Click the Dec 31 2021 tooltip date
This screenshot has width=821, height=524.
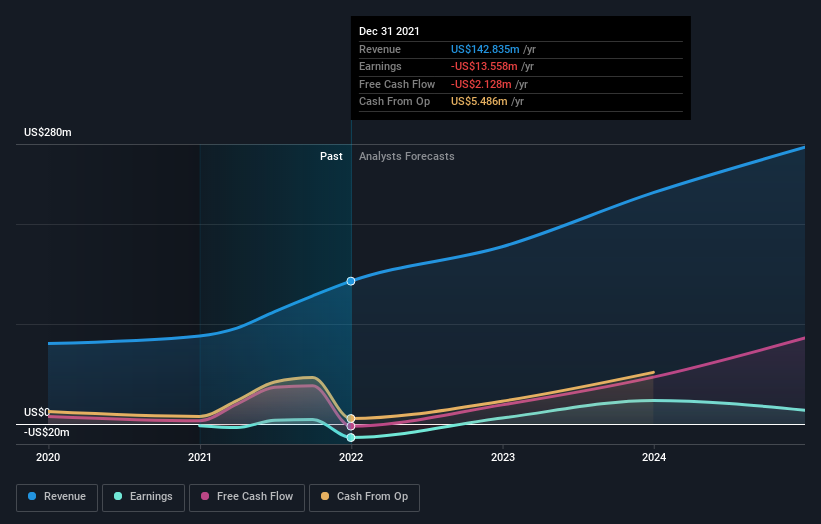point(389,31)
